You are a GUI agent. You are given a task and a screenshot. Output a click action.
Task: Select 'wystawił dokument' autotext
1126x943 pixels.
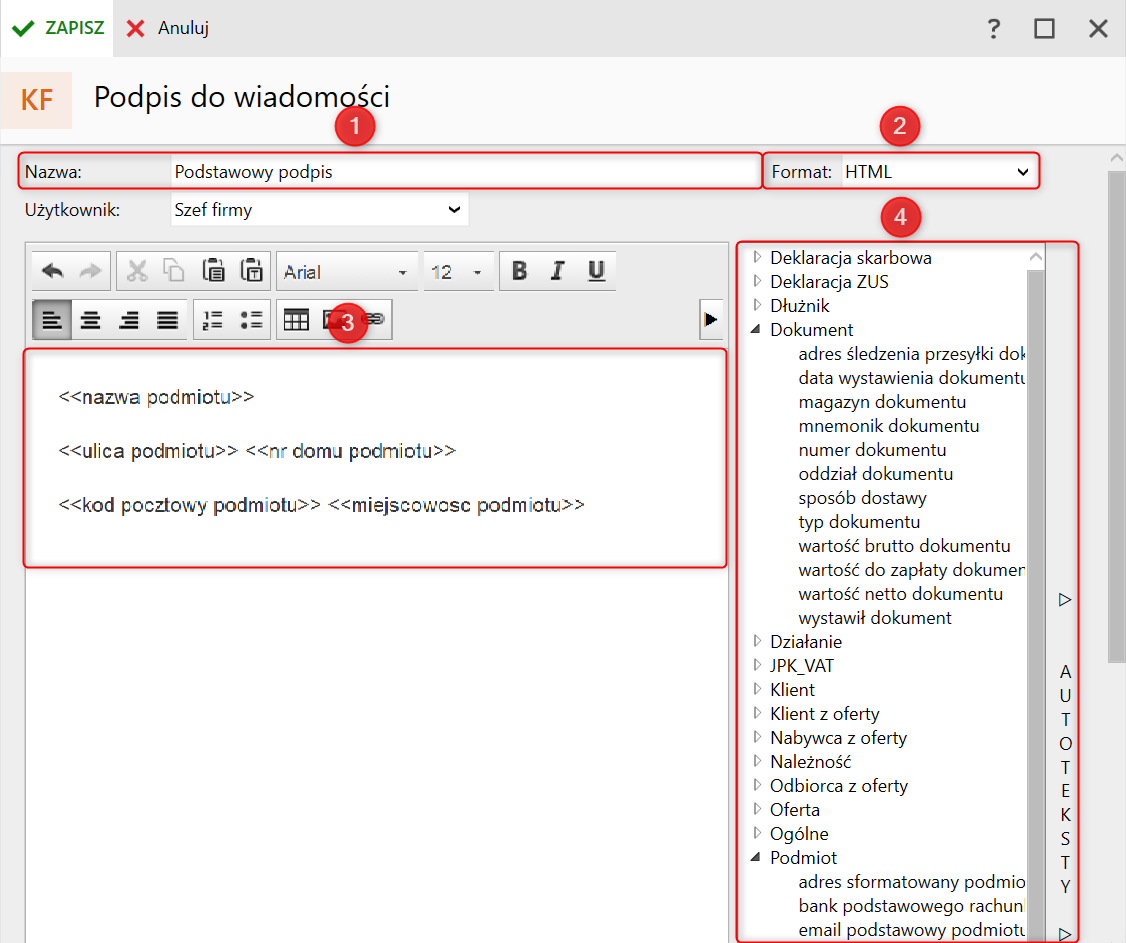pos(875,618)
